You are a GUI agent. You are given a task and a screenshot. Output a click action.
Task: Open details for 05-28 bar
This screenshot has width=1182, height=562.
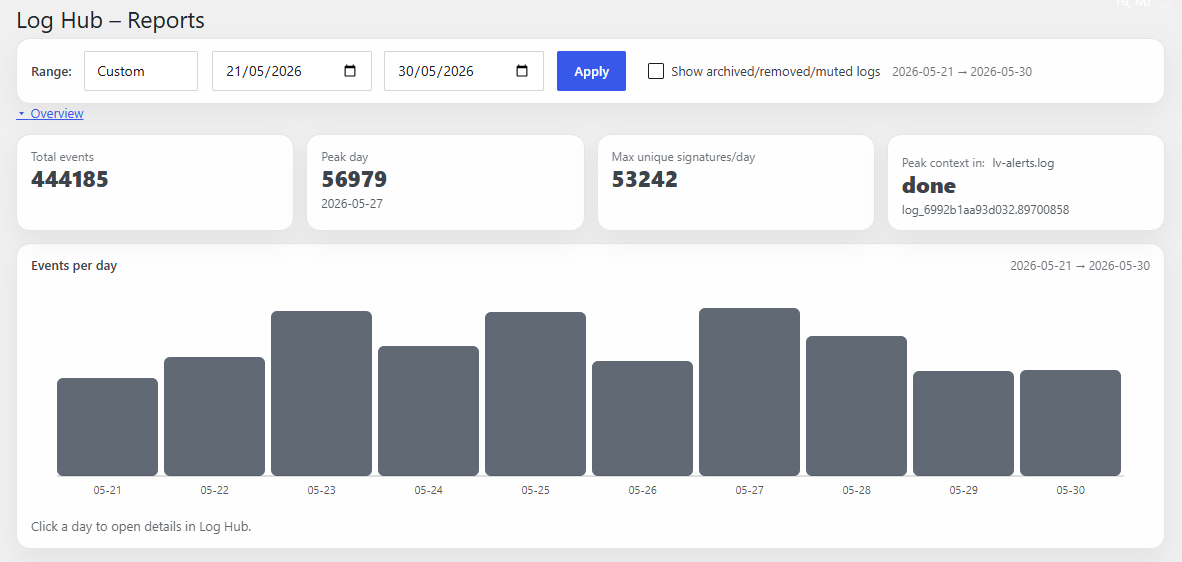point(856,406)
